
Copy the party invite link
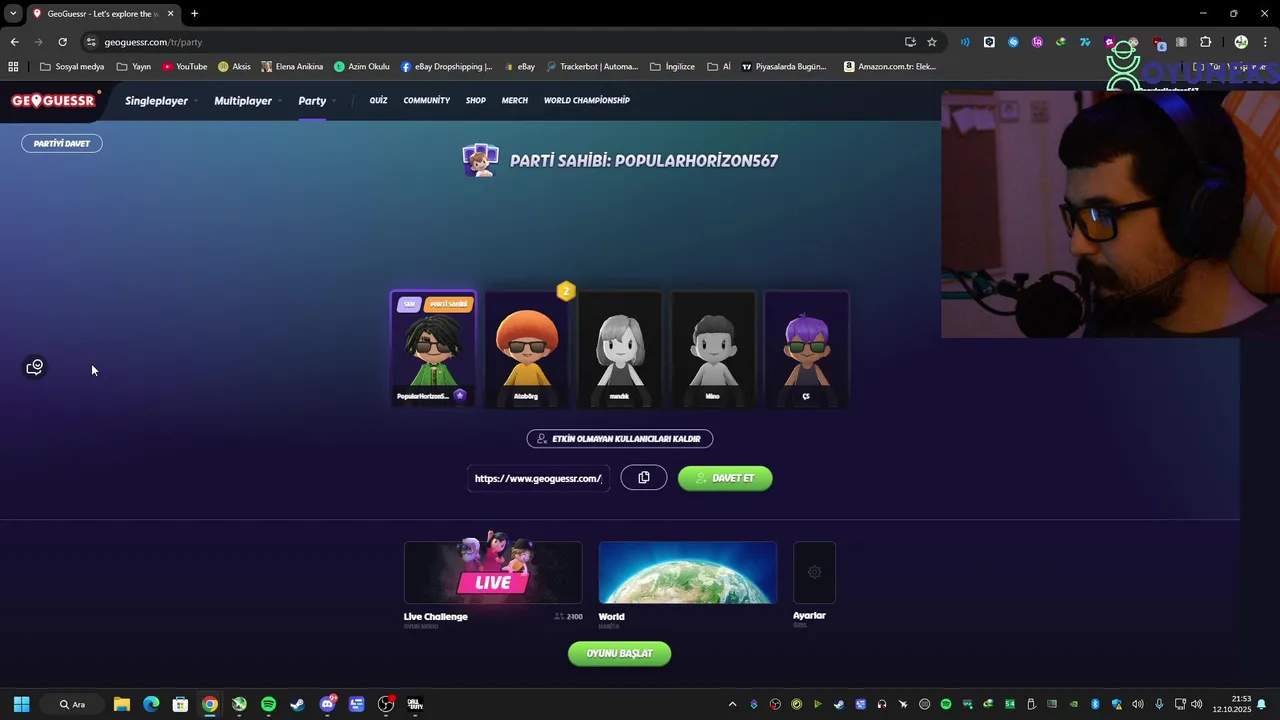tap(644, 478)
